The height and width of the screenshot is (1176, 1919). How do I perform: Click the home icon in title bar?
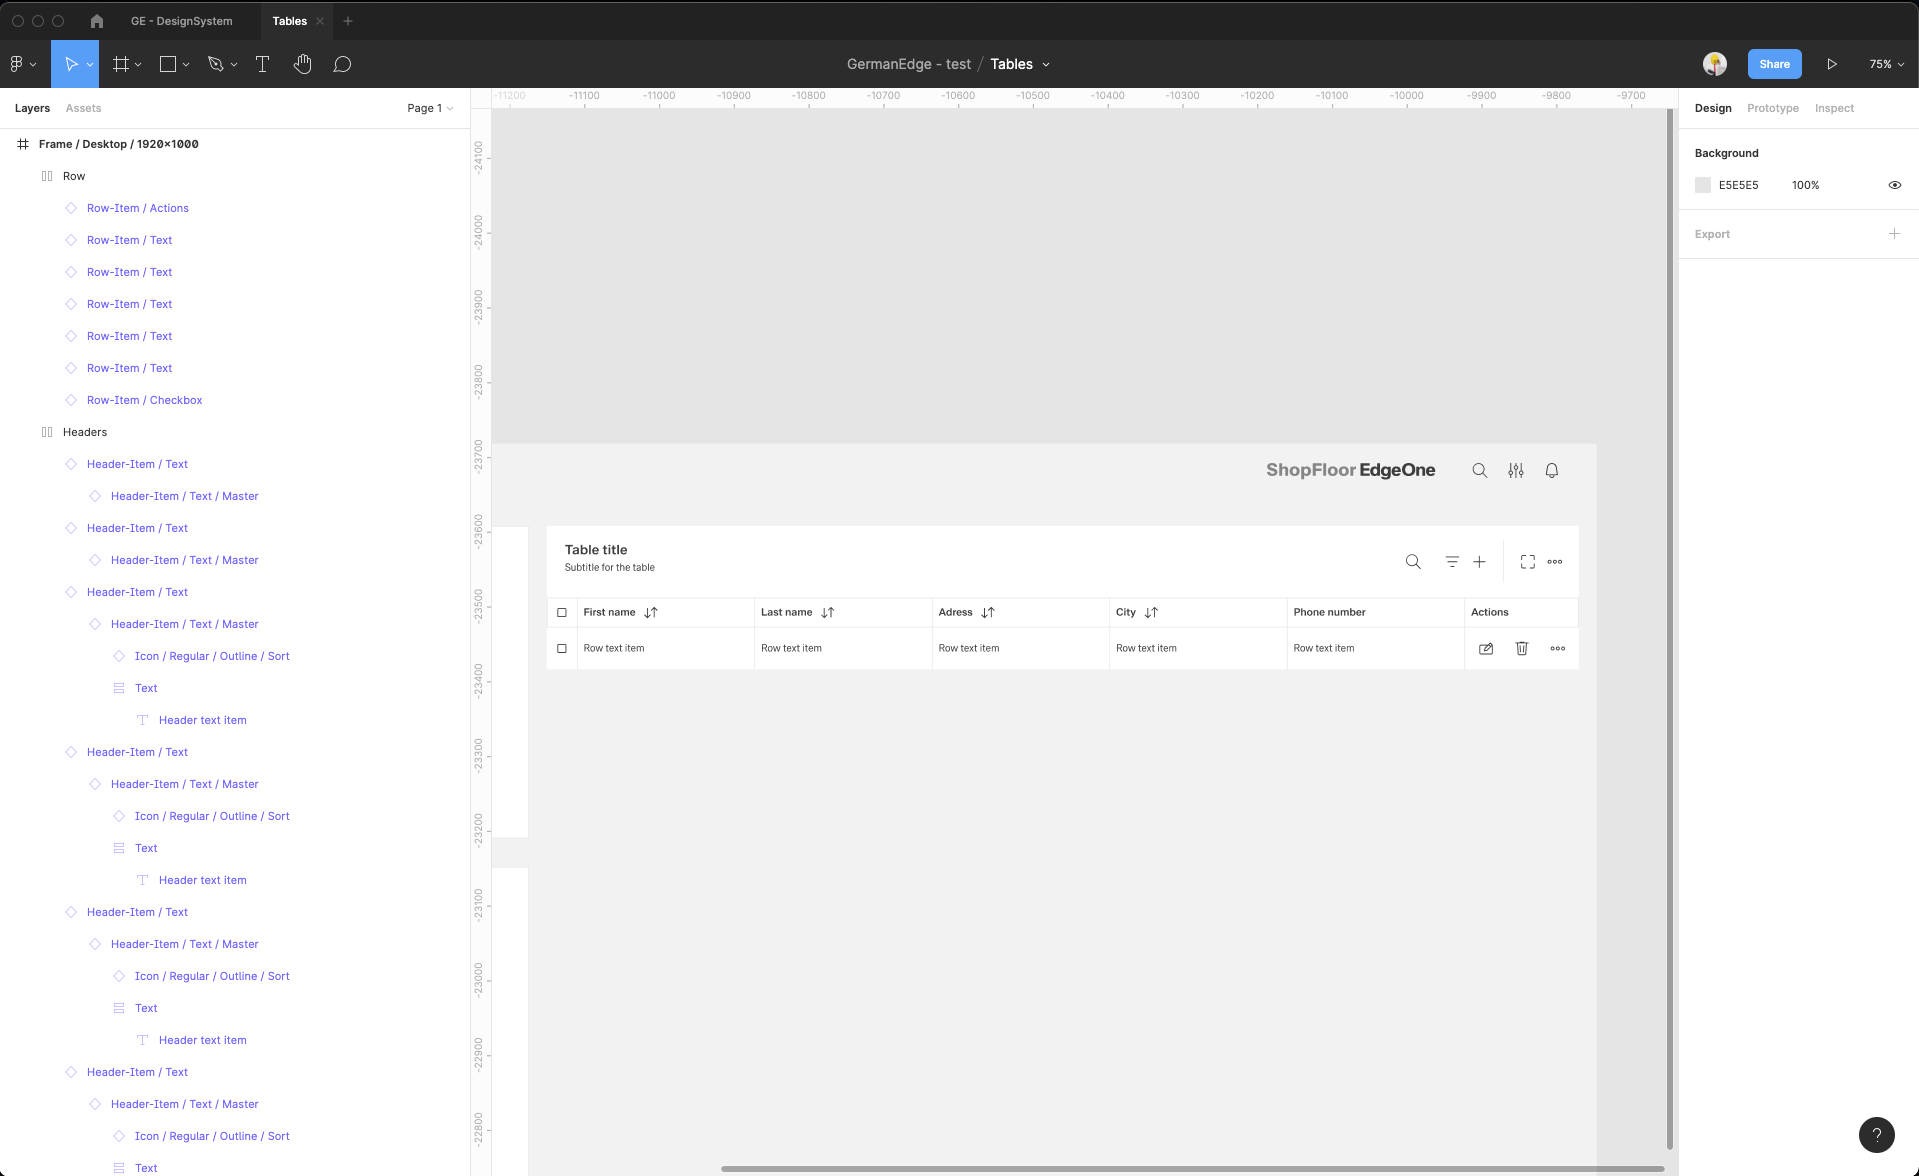pyautogui.click(x=97, y=21)
